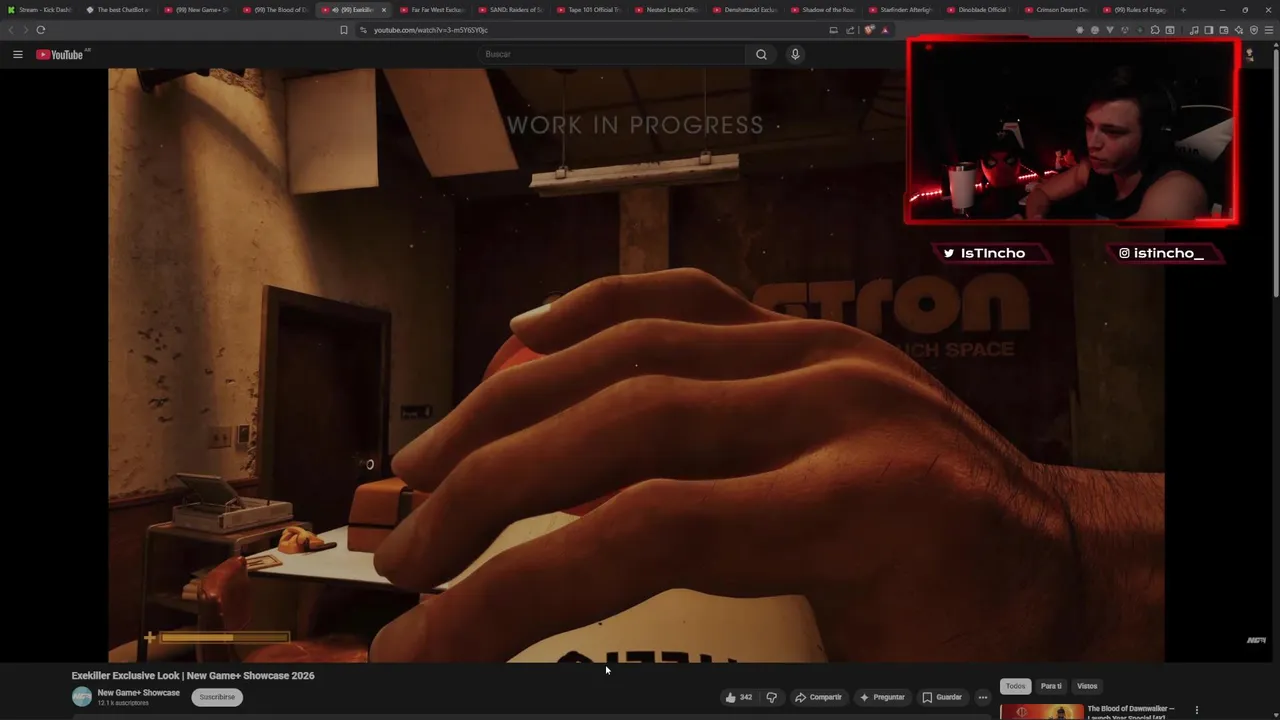Screen dimensions: 1280x720
Task: Go to the YouTube home logo
Action: click(60, 54)
